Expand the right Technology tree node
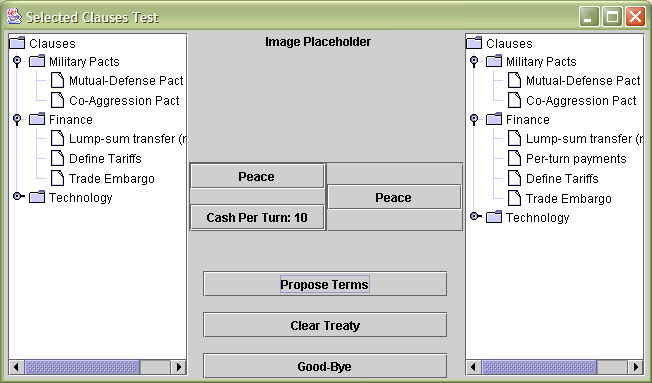Image resolution: width=652 pixels, height=383 pixels. (475, 216)
